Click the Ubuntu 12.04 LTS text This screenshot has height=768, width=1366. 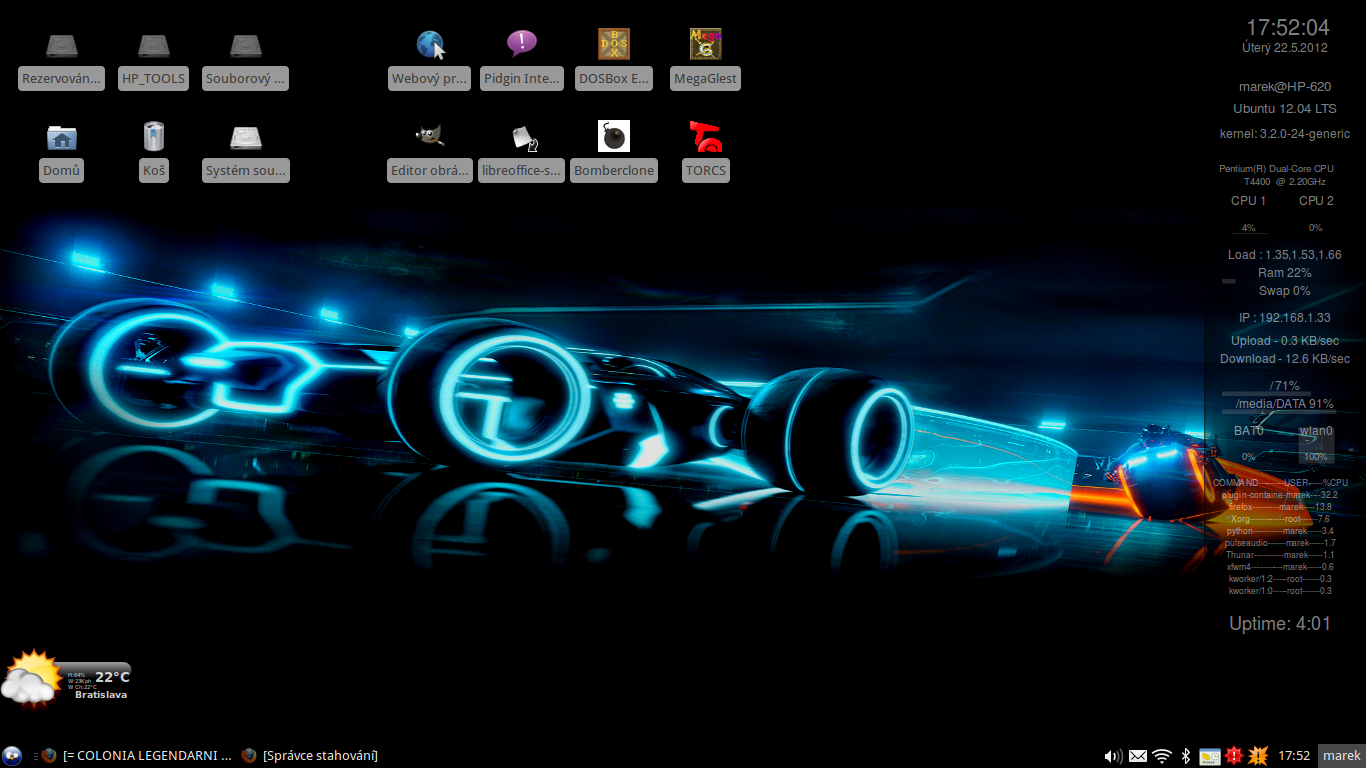(1284, 109)
